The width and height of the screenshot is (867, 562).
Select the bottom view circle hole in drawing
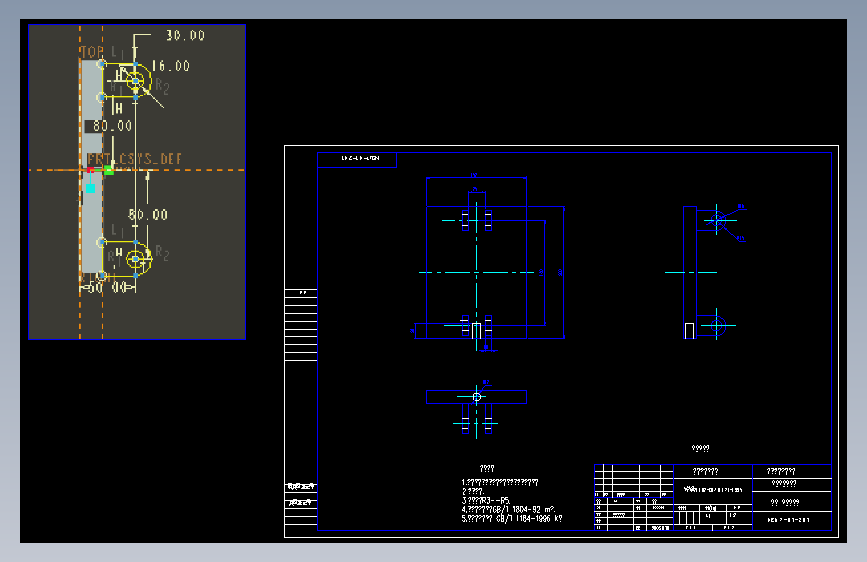point(477,397)
